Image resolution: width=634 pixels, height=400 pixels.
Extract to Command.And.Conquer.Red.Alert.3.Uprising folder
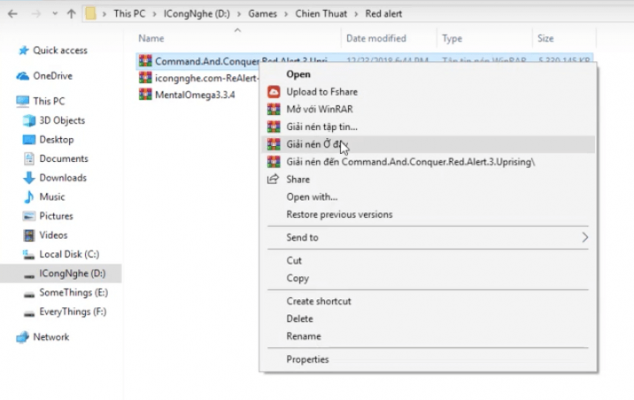tap(410, 162)
